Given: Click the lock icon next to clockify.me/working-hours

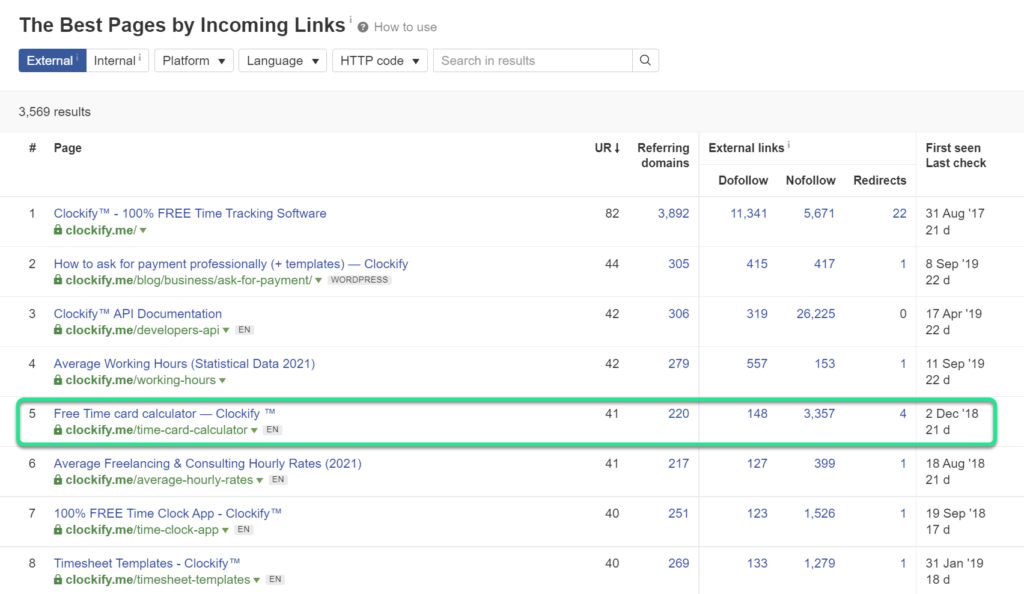Looking at the screenshot, I should pos(58,380).
